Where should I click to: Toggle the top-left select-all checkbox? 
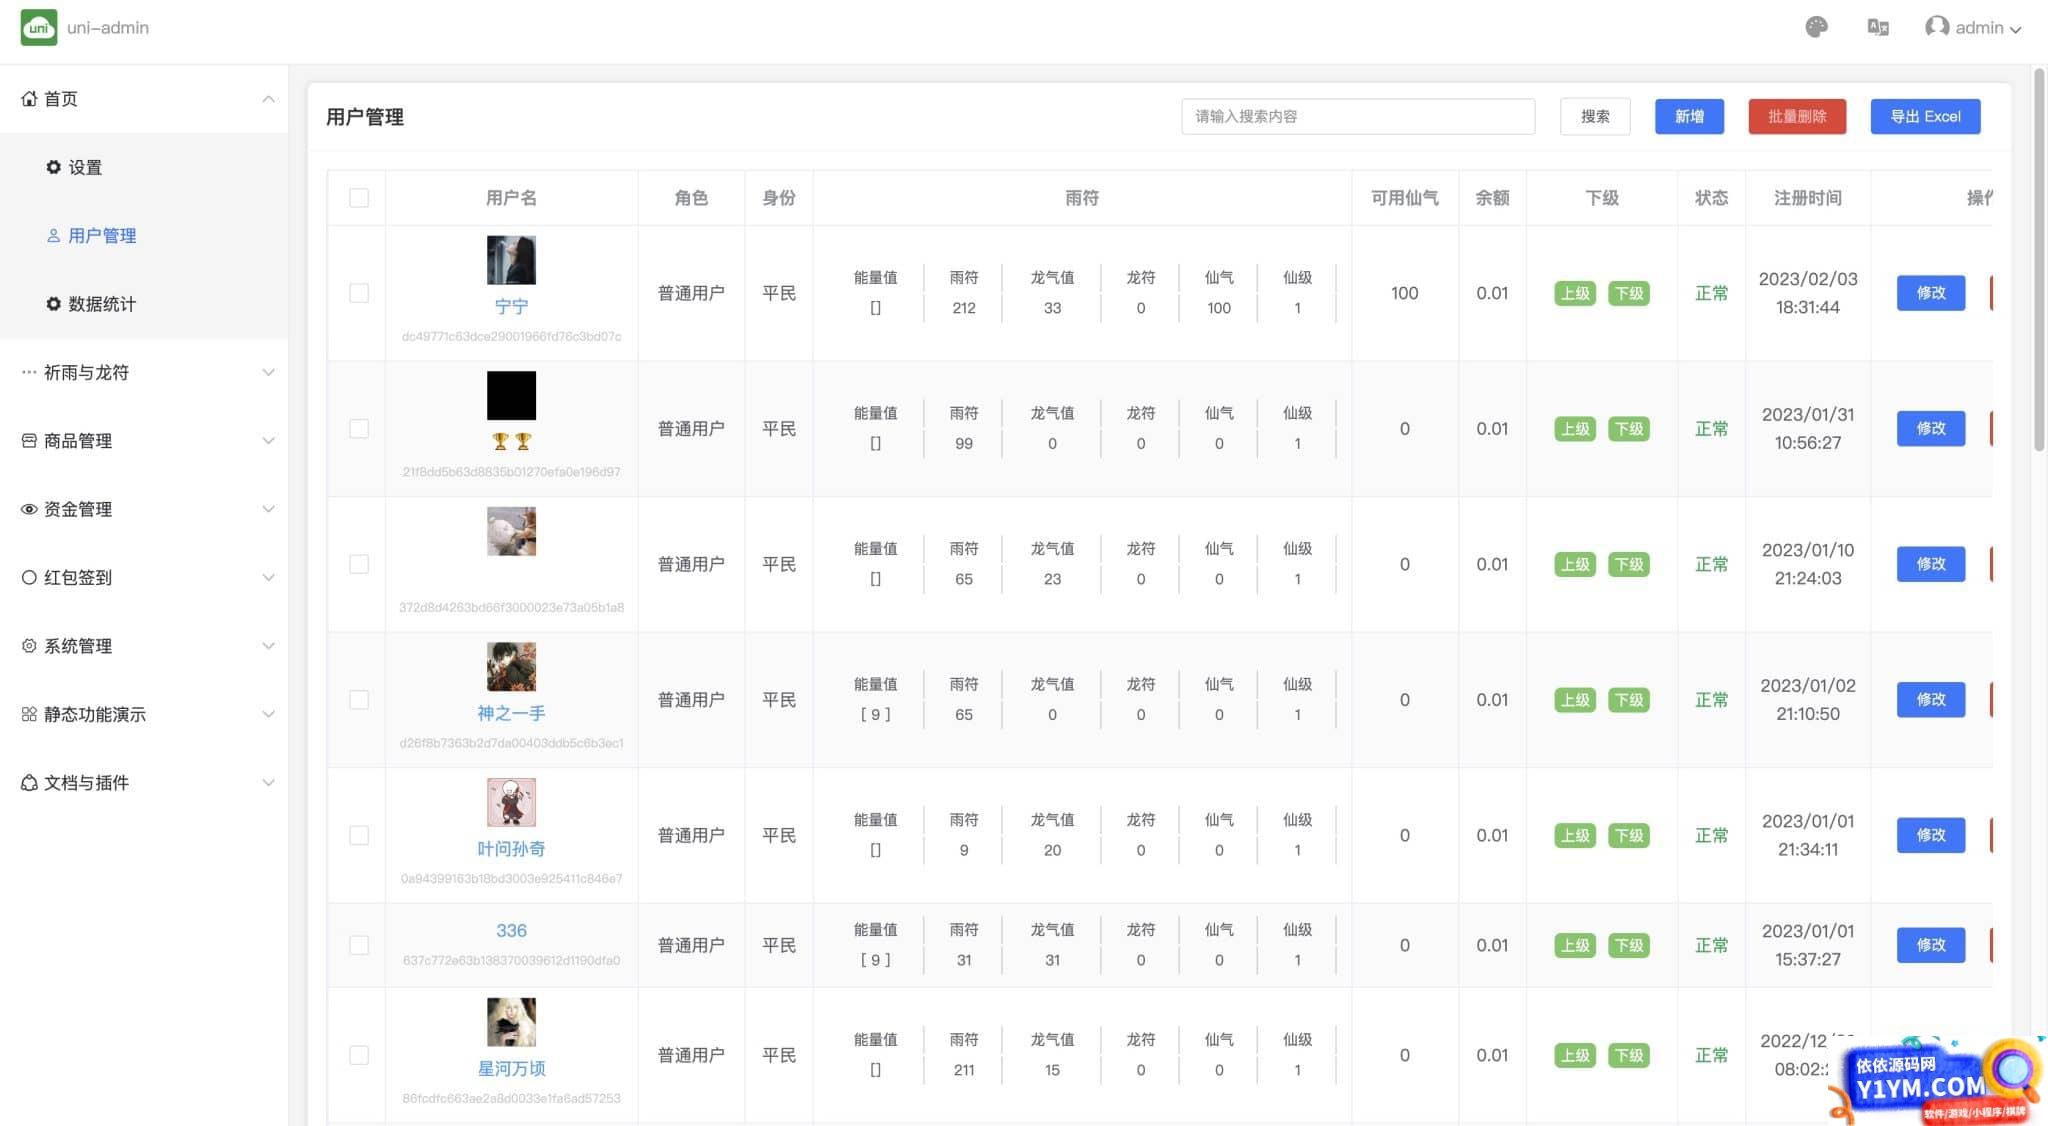point(358,197)
